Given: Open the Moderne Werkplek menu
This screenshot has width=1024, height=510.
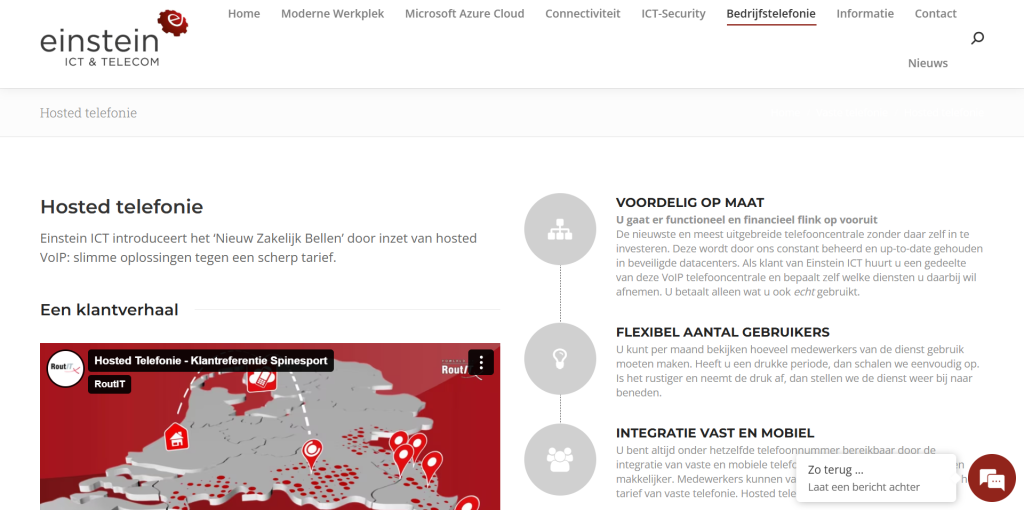Looking at the screenshot, I should coord(332,14).
